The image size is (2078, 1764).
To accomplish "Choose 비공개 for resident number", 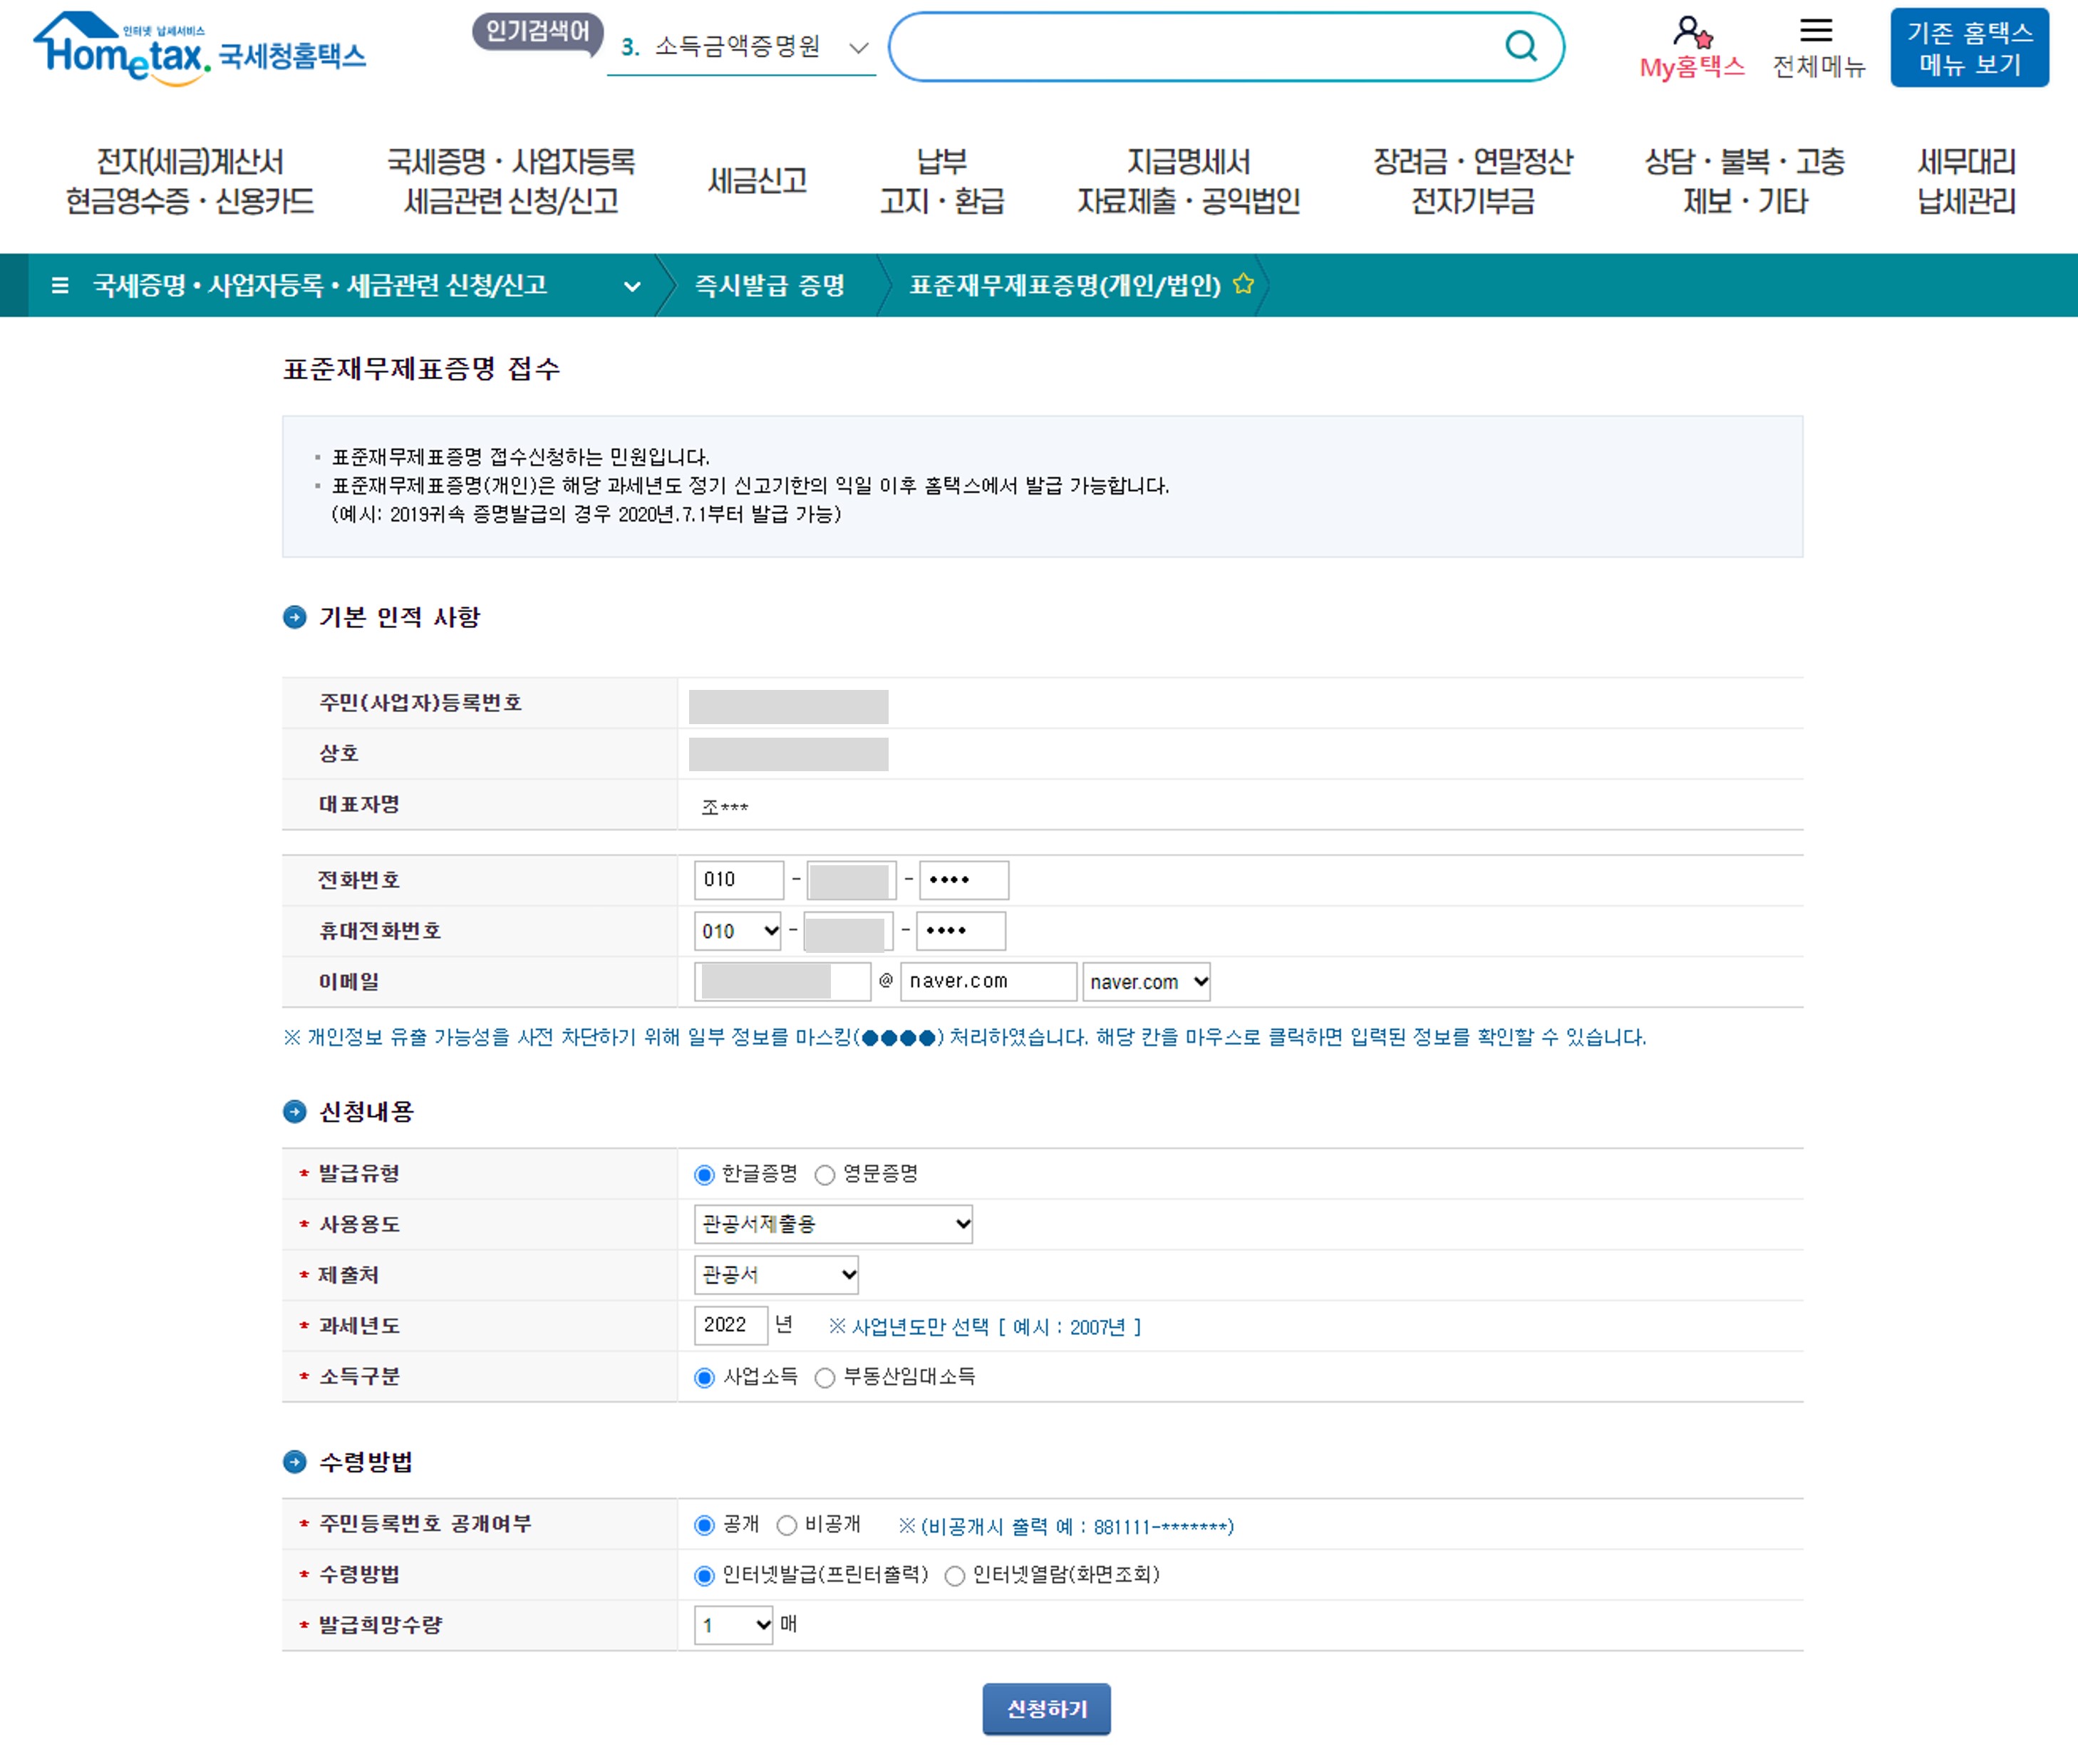I will pyautogui.click(x=787, y=1525).
